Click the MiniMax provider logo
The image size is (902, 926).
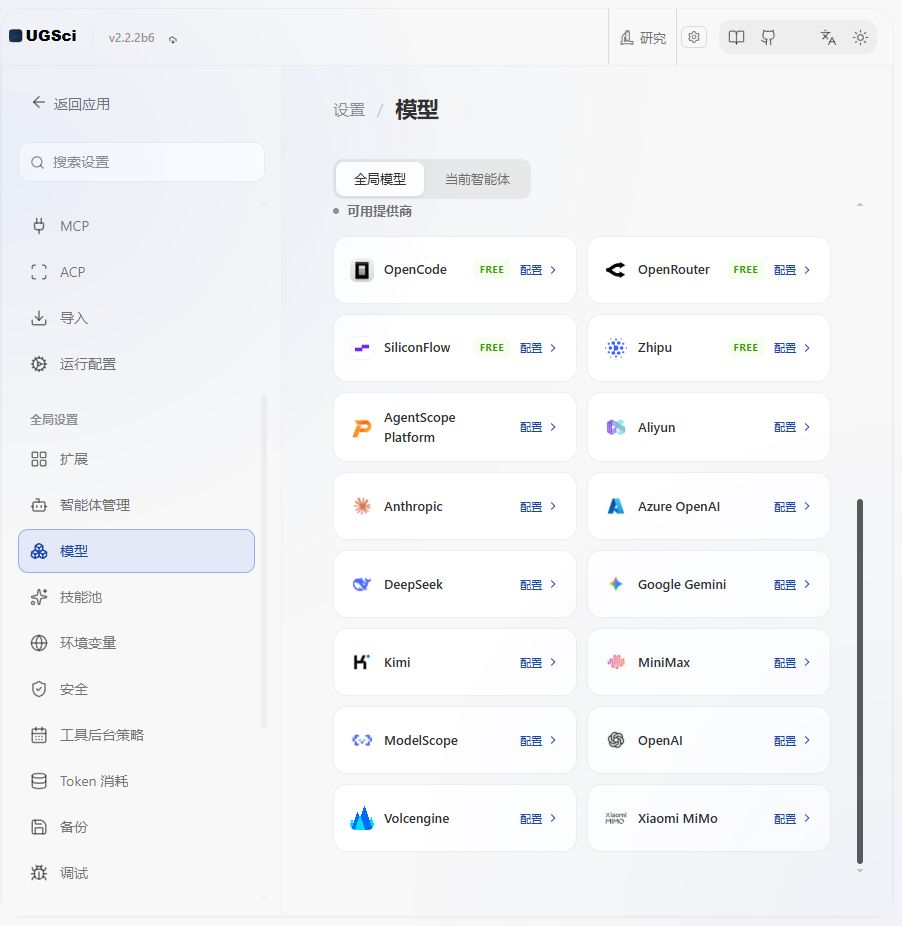pos(616,662)
